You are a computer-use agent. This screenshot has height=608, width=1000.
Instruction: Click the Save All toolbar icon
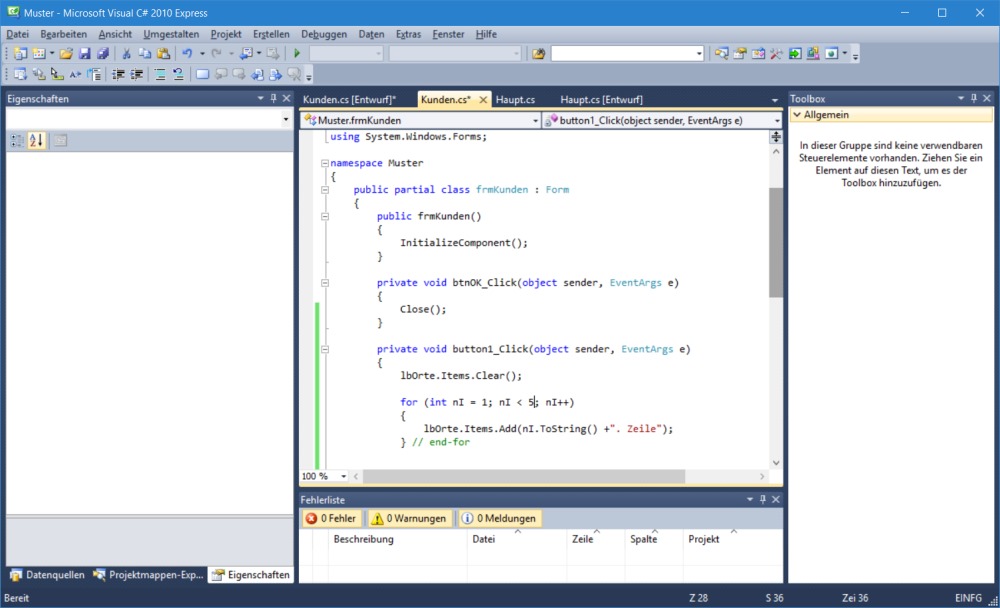click(105, 53)
